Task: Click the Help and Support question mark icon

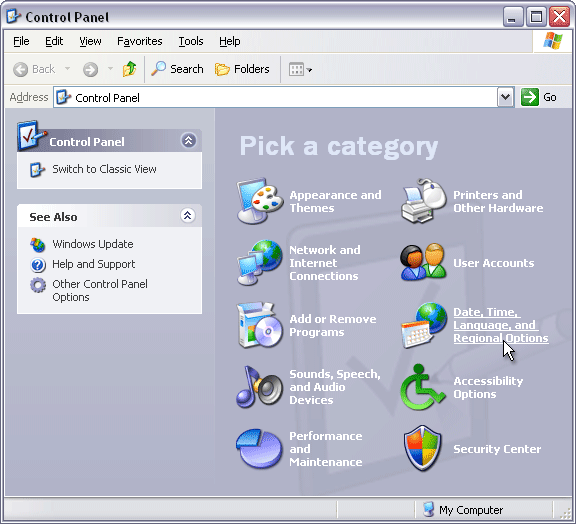Action: point(38,265)
